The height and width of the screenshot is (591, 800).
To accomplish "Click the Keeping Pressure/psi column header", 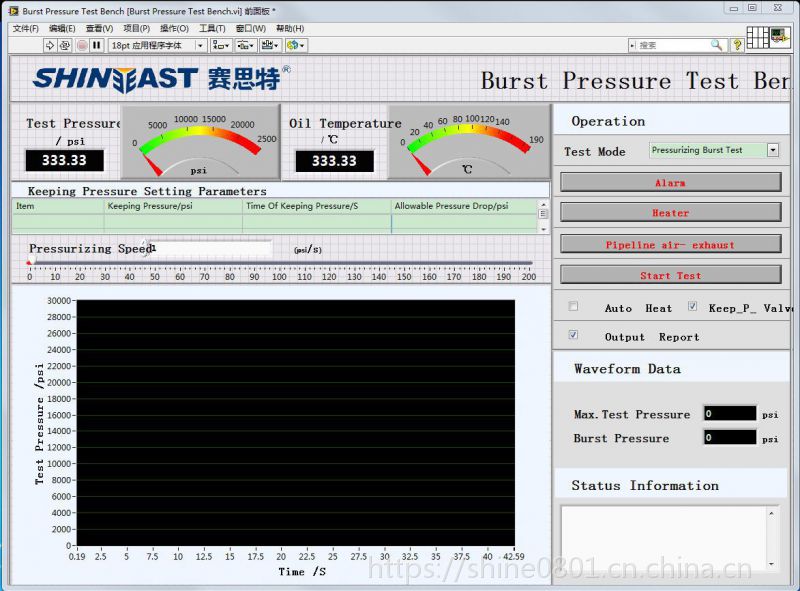I will [173, 206].
